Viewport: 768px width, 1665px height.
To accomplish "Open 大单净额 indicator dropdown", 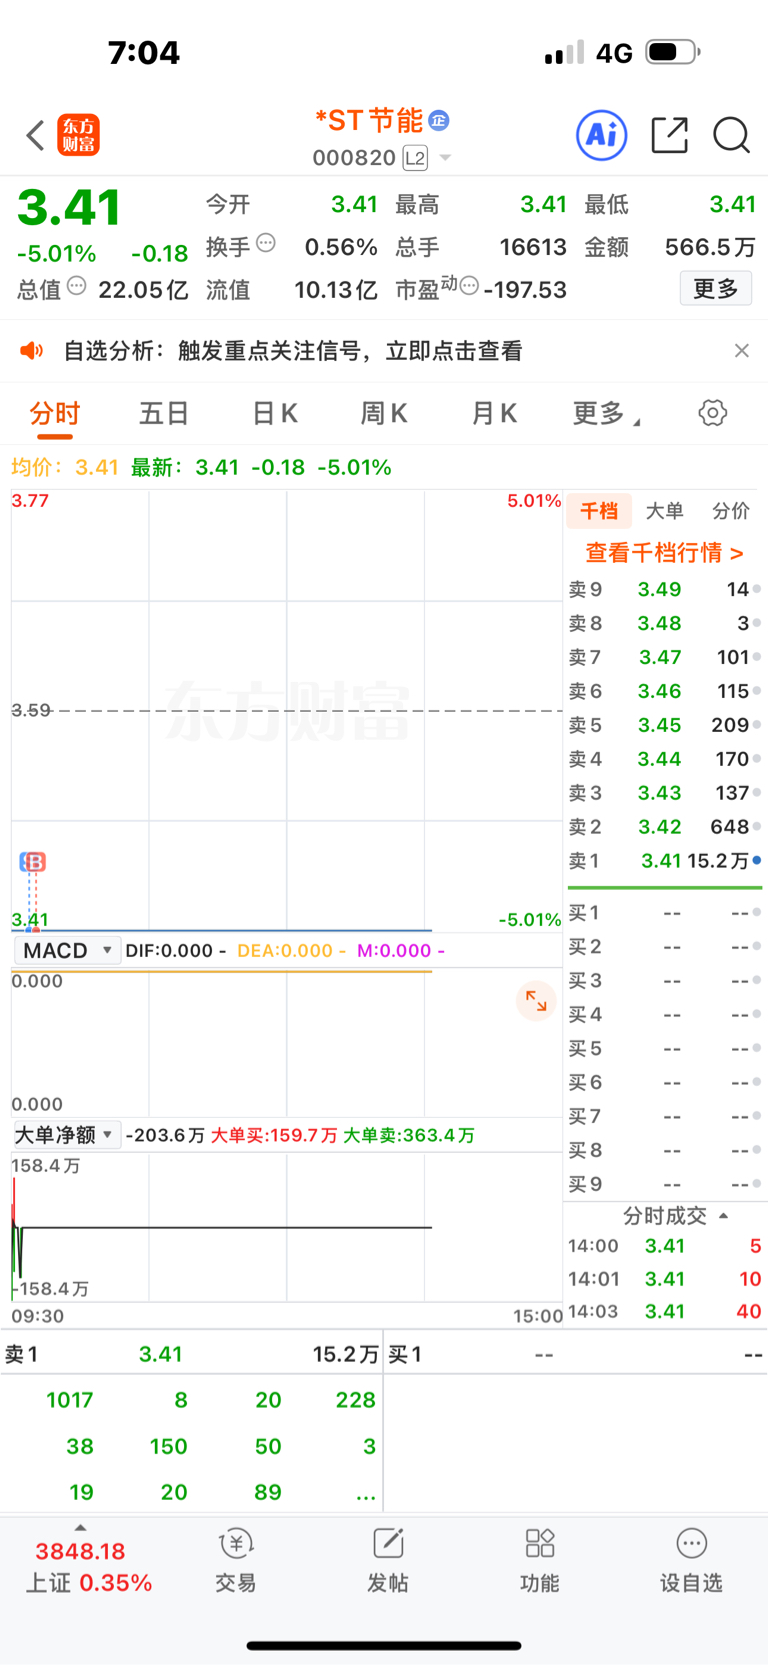I will coord(67,1135).
